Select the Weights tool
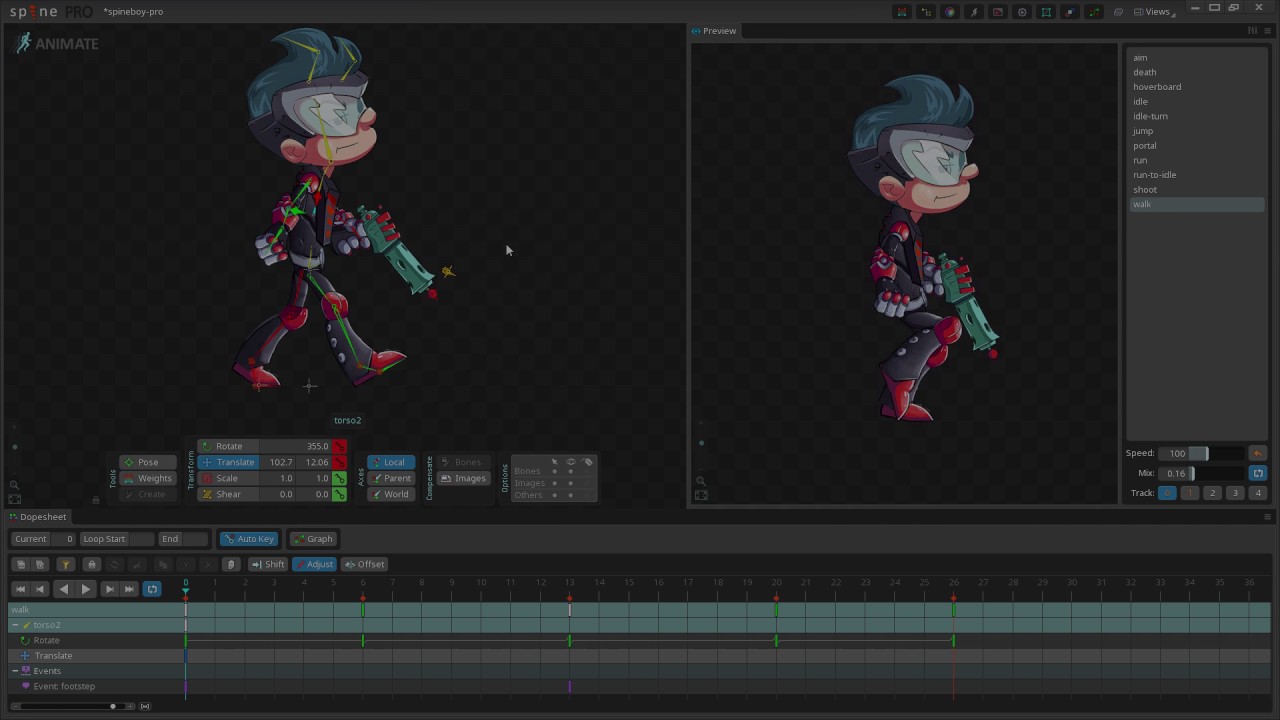This screenshot has height=720, width=1280. pos(148,478)
